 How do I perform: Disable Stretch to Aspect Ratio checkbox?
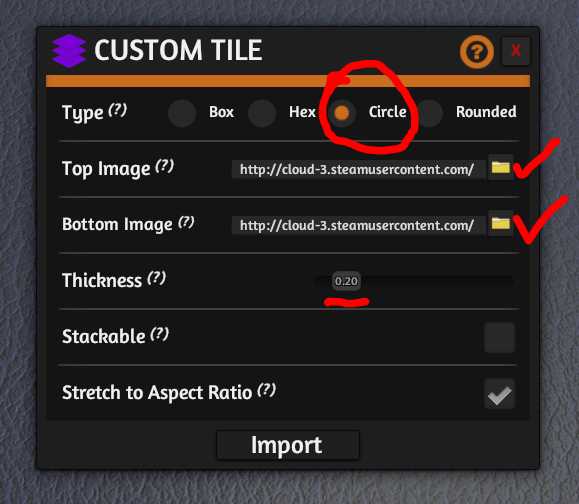click(500, 394)
